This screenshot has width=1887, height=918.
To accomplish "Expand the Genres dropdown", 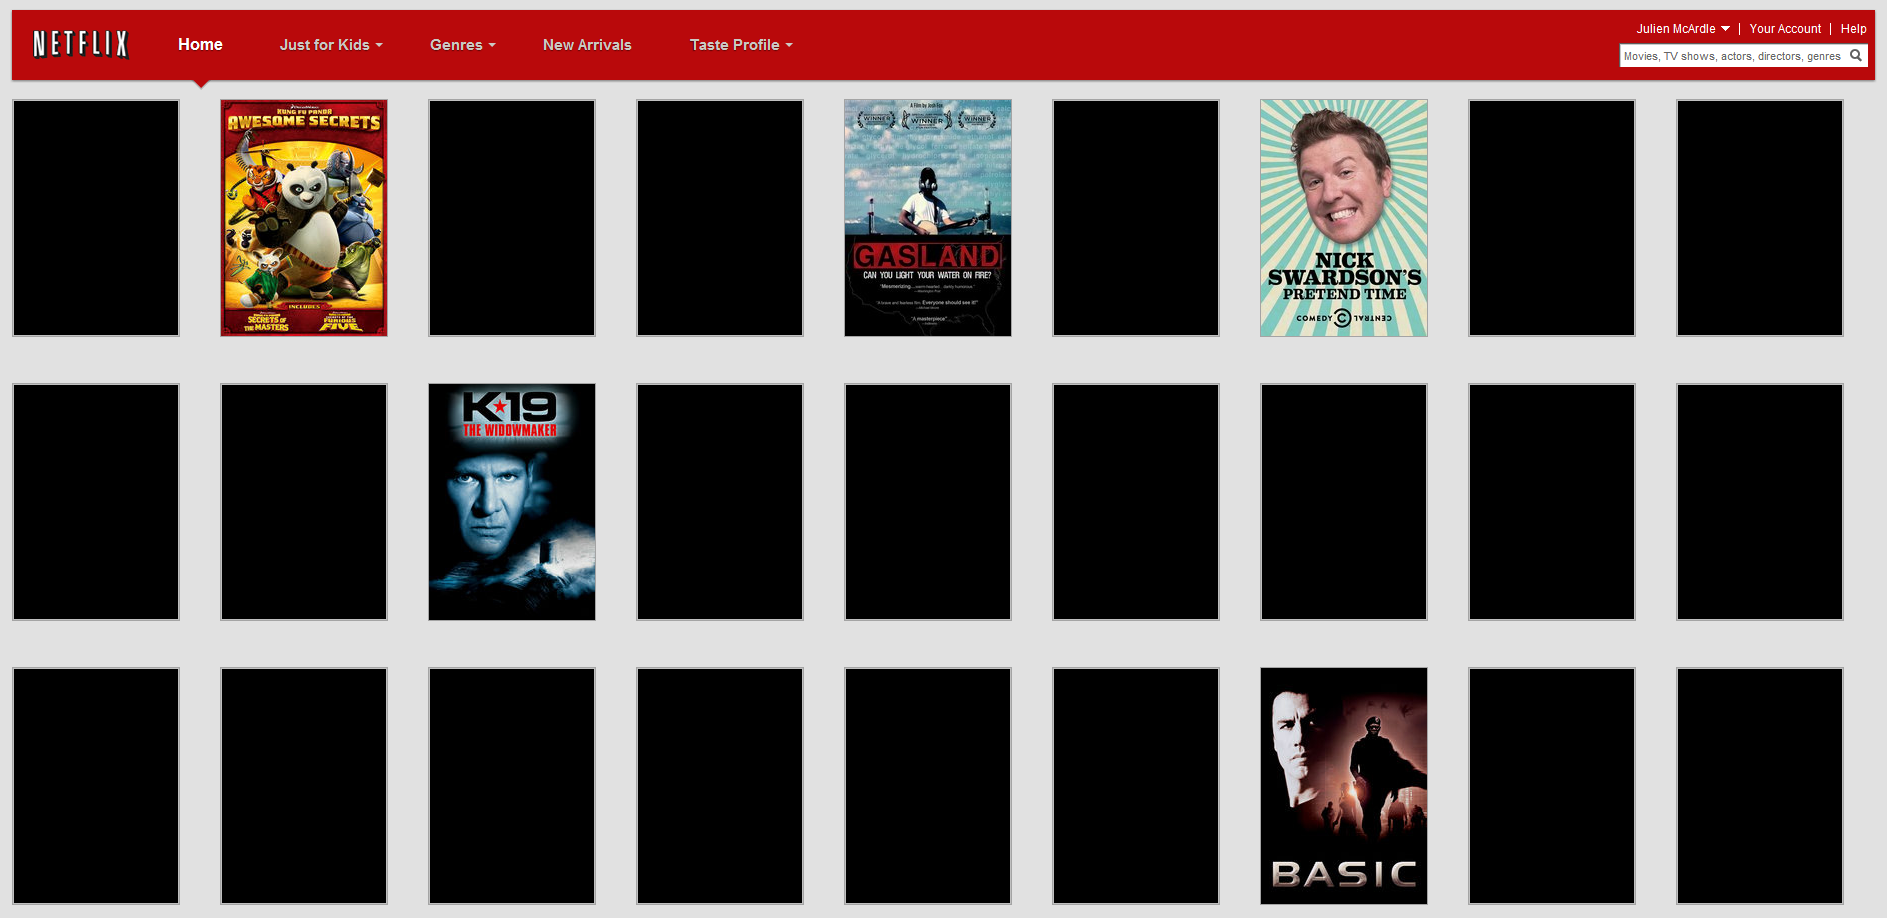I will point(463,45).
